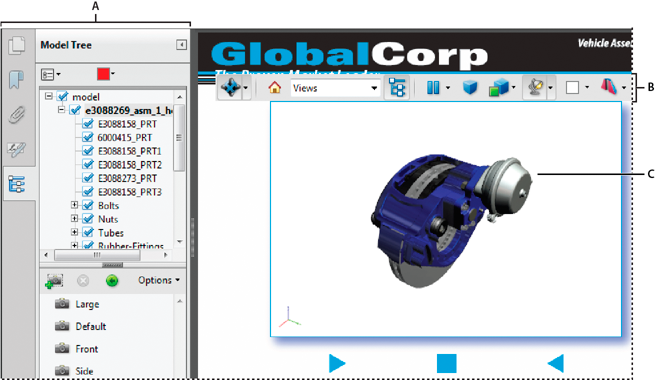Toggle visibility of 6000415_PRT
655x380 pixels.
tap(88, 137)
